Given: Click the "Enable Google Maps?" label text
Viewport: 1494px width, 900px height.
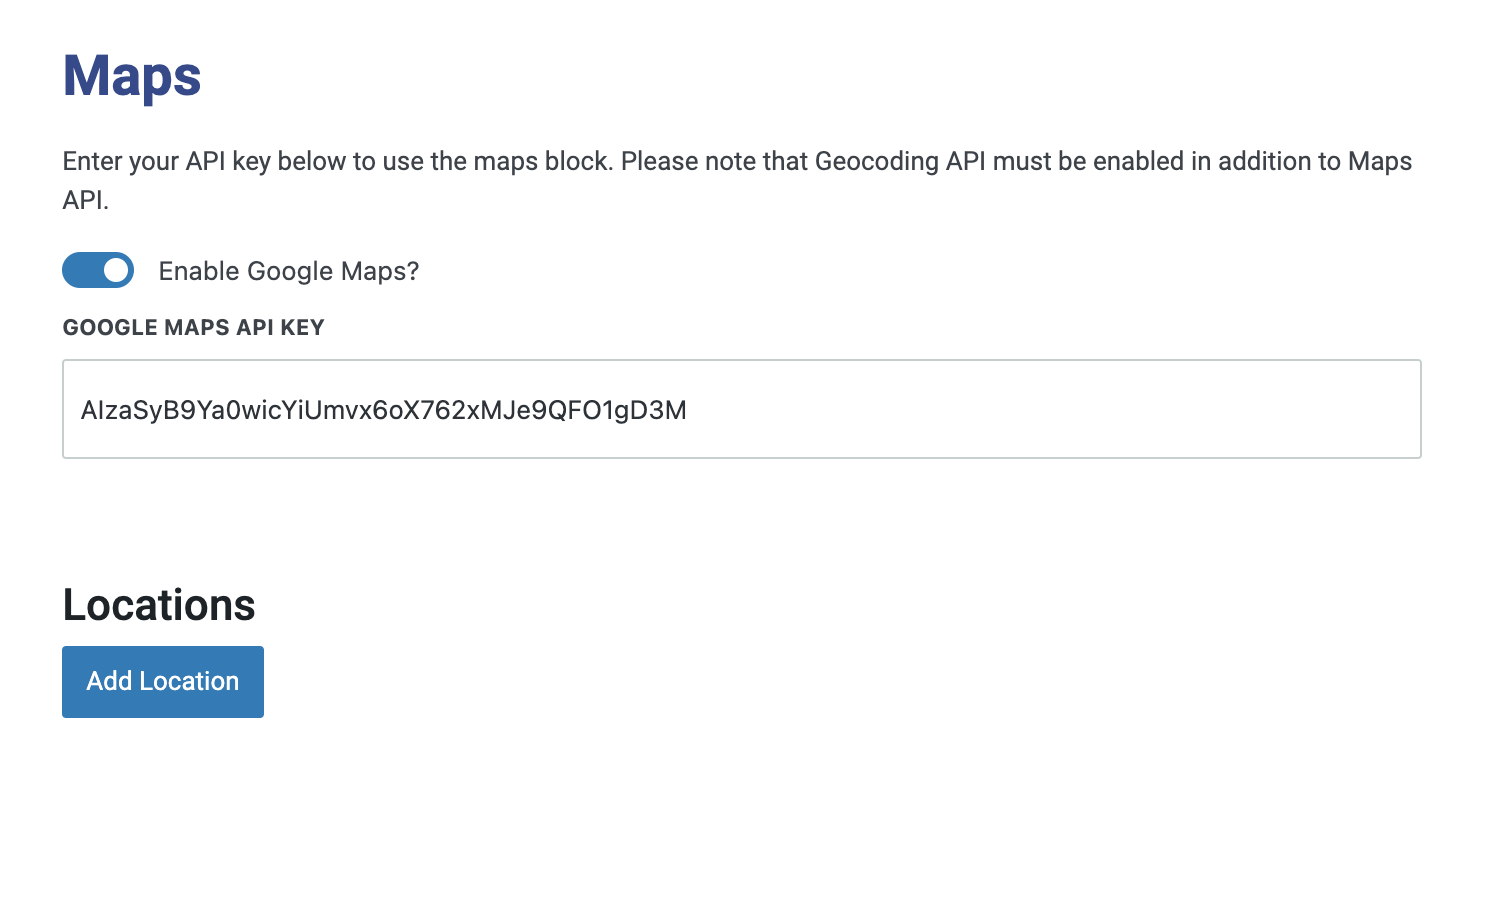Looking at the screenshot, I should [288, 271].
